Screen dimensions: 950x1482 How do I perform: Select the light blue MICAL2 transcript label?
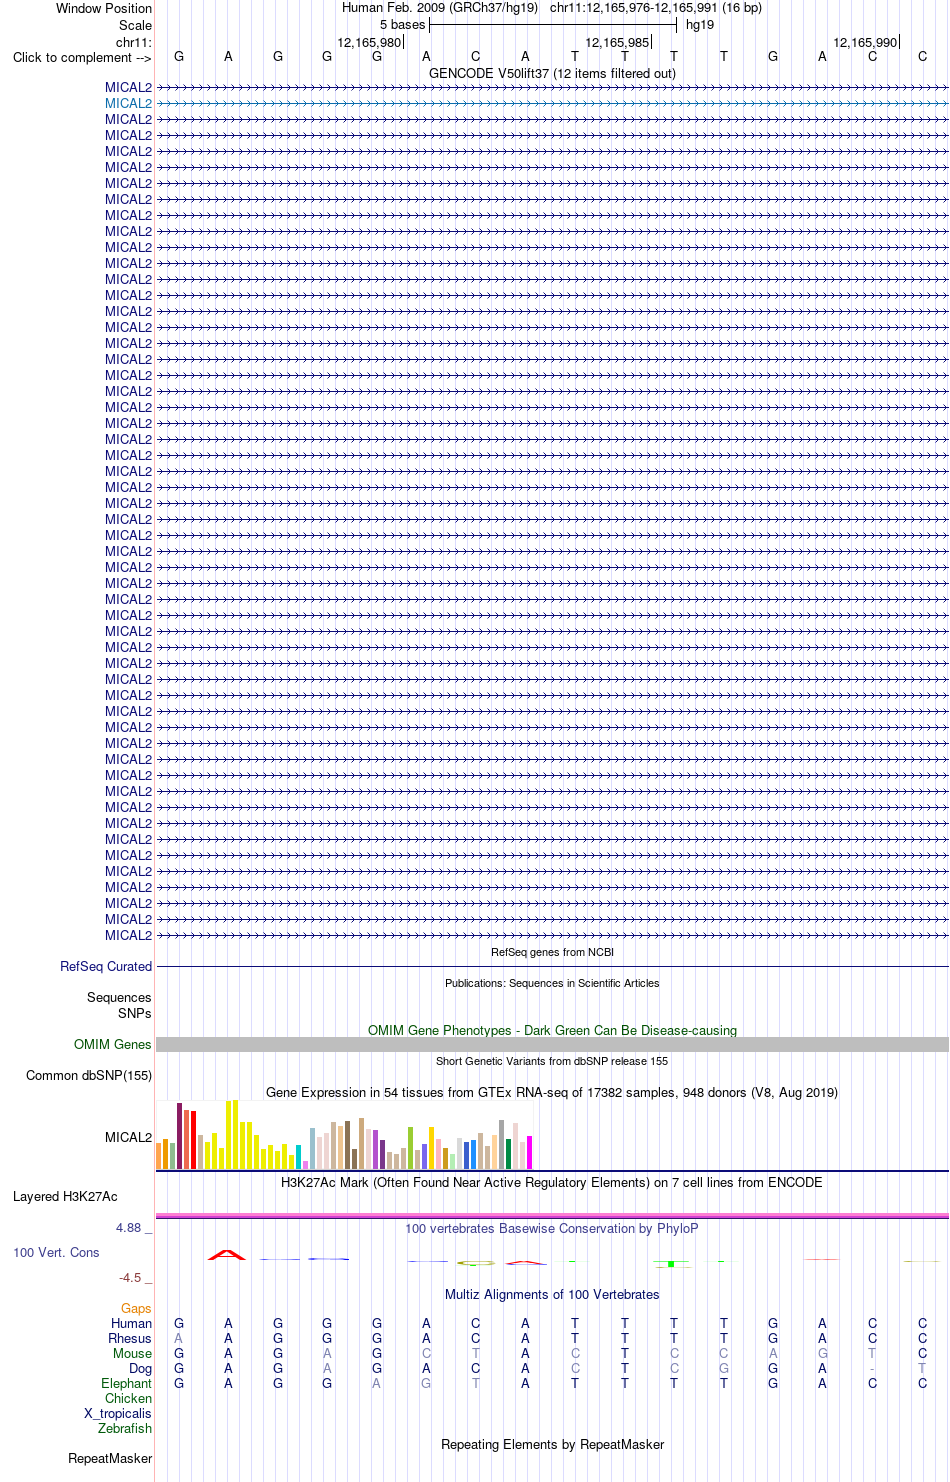pos(128,103)
